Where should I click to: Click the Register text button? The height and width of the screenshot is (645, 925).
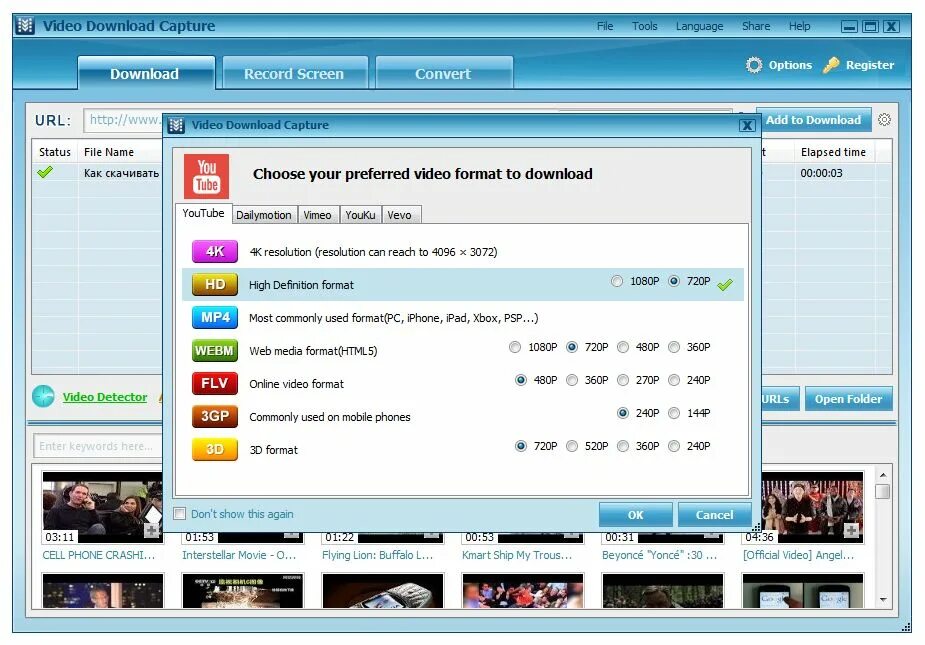pyautogui.click(x=870, y=65)
